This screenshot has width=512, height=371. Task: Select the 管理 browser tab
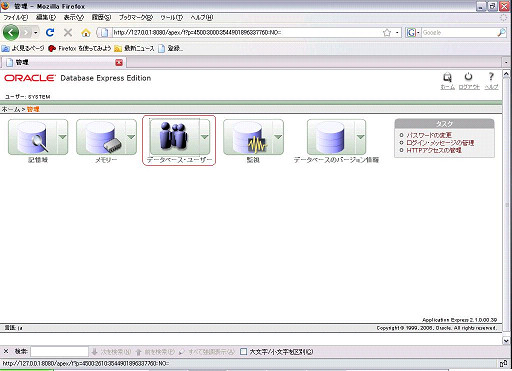(63, 62)
